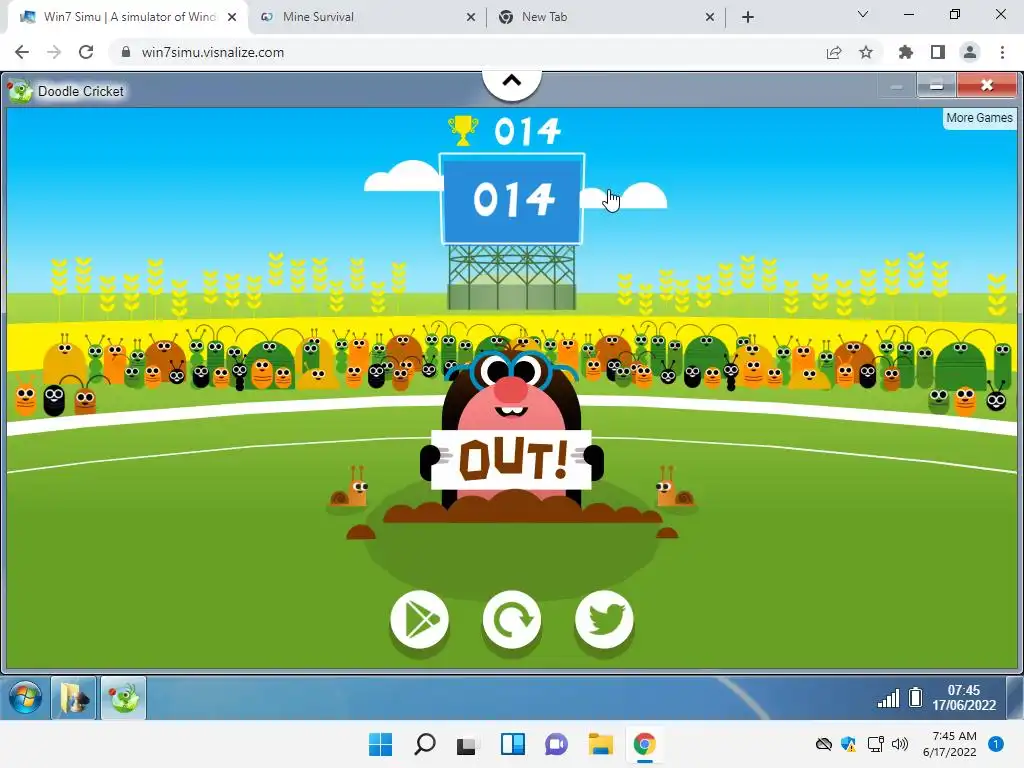This screenshot has height=768, width=1024.
Task: Toggle Chrome side panel icon
Action: click(938, 52)
